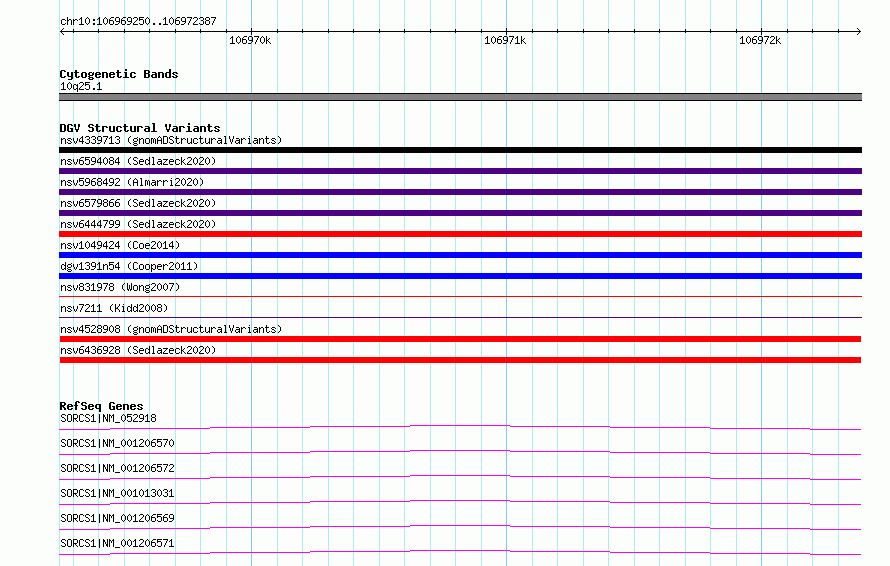Select the Cytogenetic Bands track title
The image size is (890, 566).
(x=119, y=74)
